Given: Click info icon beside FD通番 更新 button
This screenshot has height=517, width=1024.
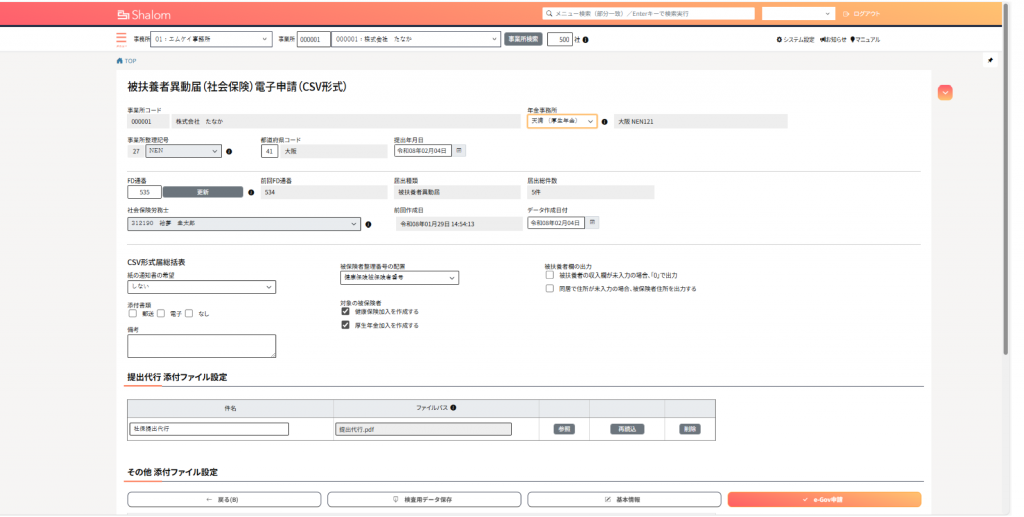Looking at the screenshot, I should click(x=250, y=192).
